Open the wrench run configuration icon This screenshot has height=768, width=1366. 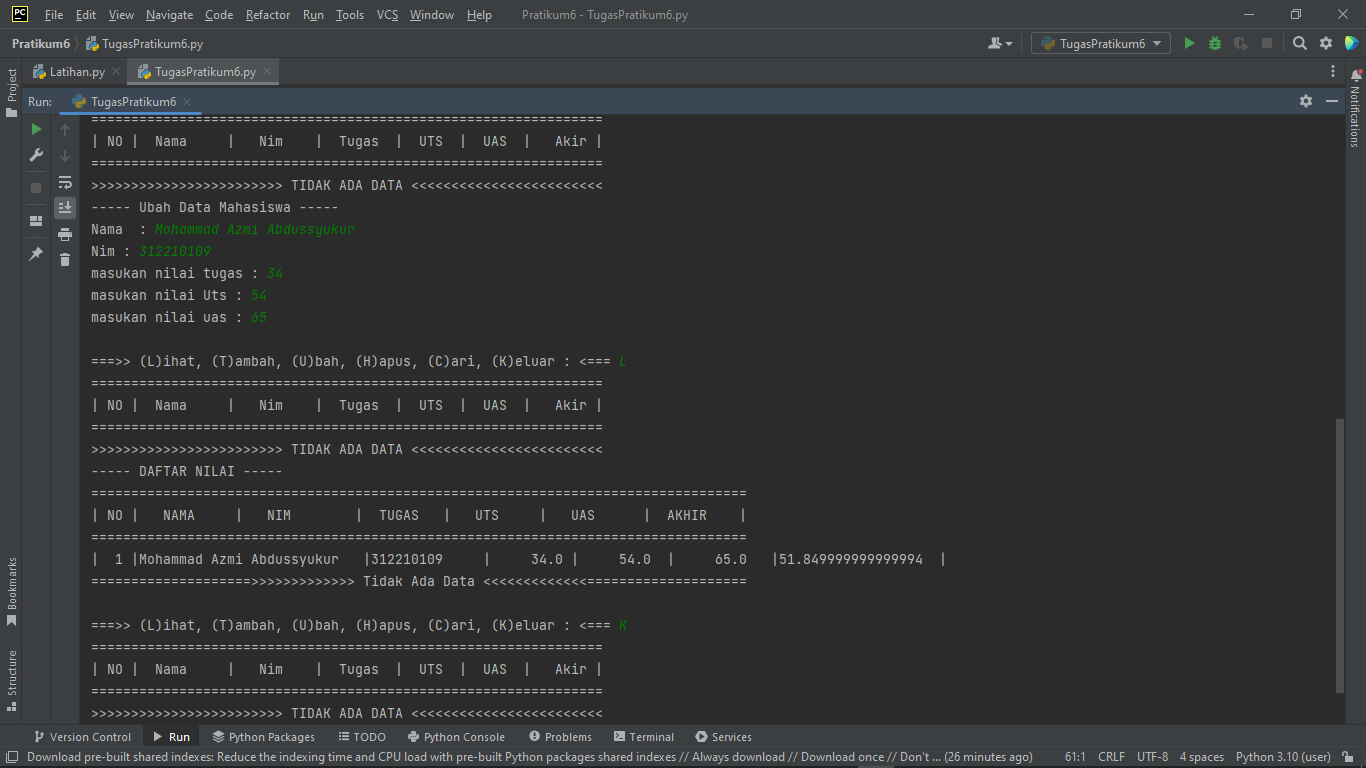[36, 155]
